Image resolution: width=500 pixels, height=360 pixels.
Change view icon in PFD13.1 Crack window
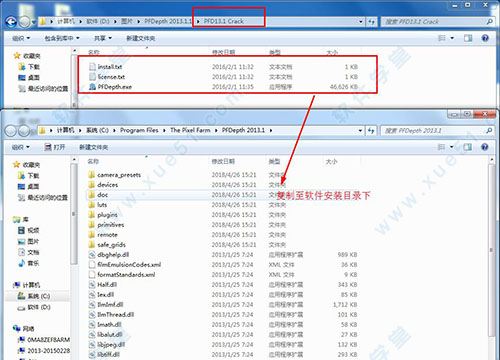[442, 38]
